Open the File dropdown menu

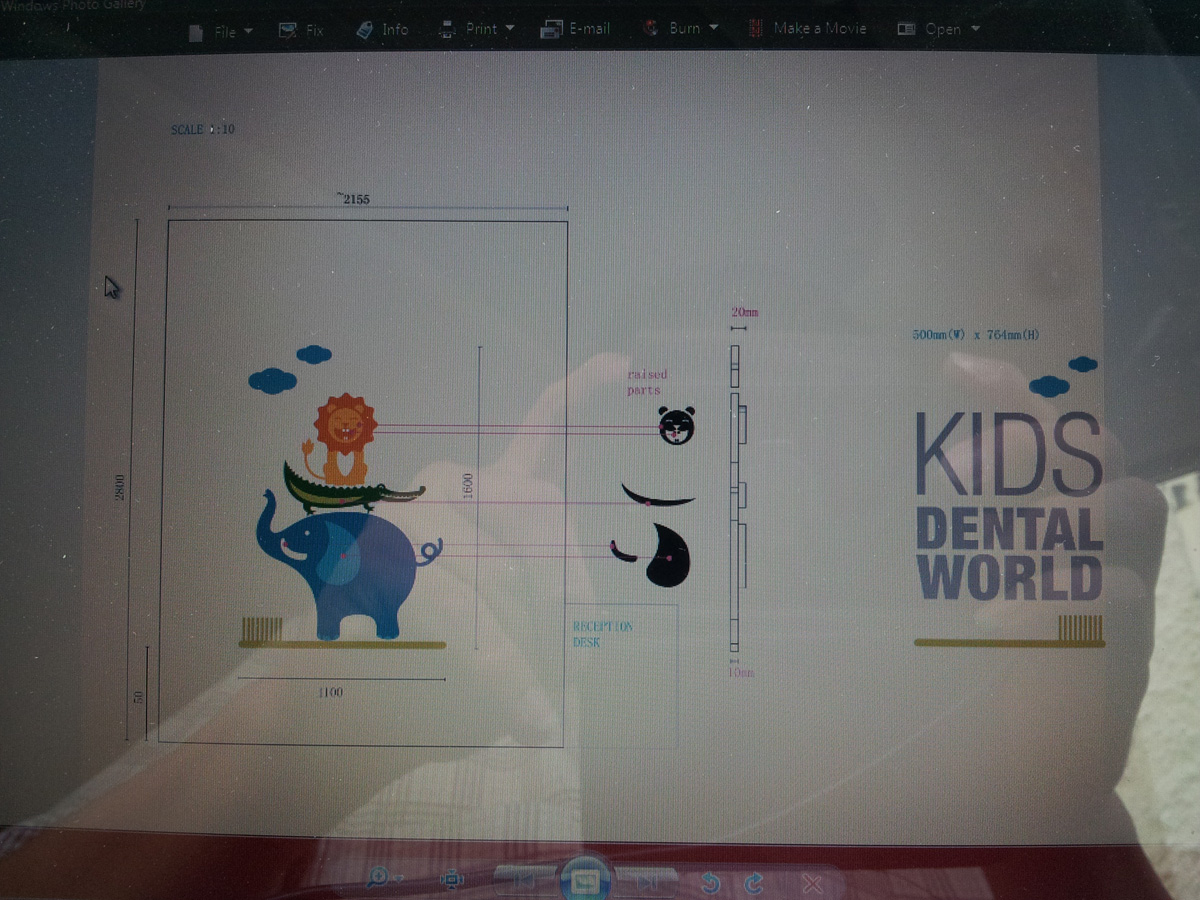[221, 31]
